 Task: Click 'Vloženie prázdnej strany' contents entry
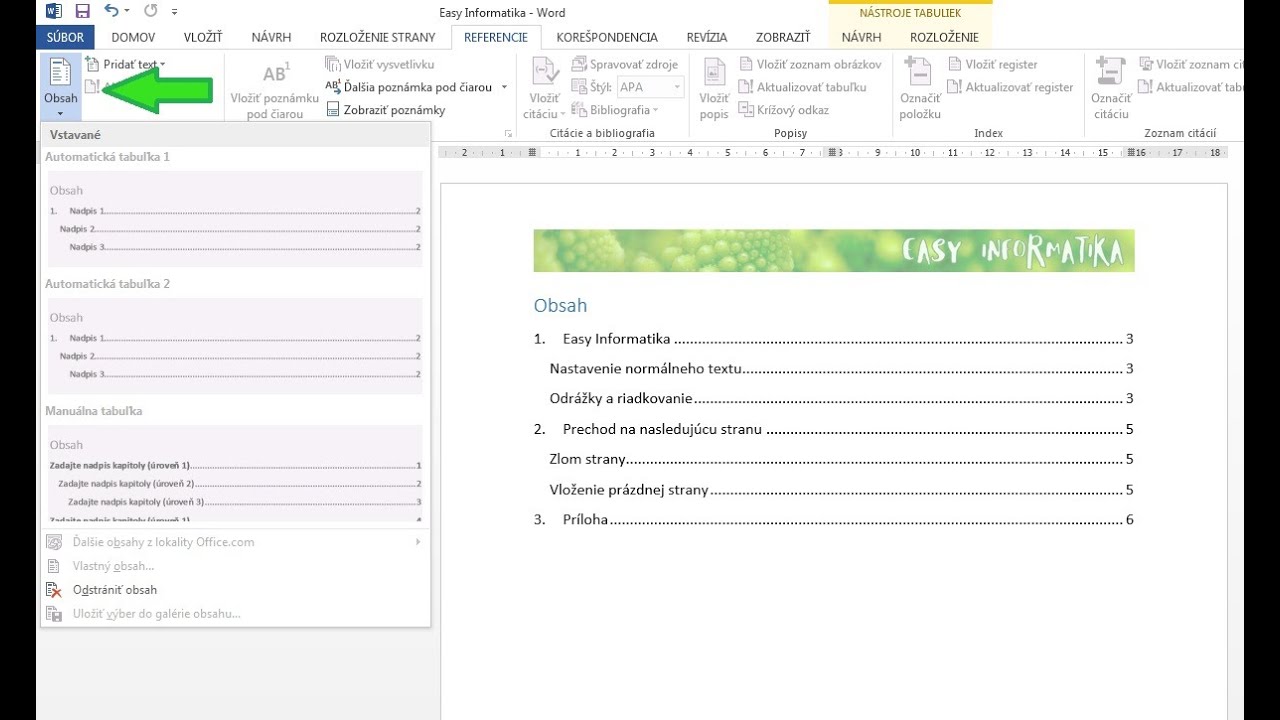click(841, 490)
